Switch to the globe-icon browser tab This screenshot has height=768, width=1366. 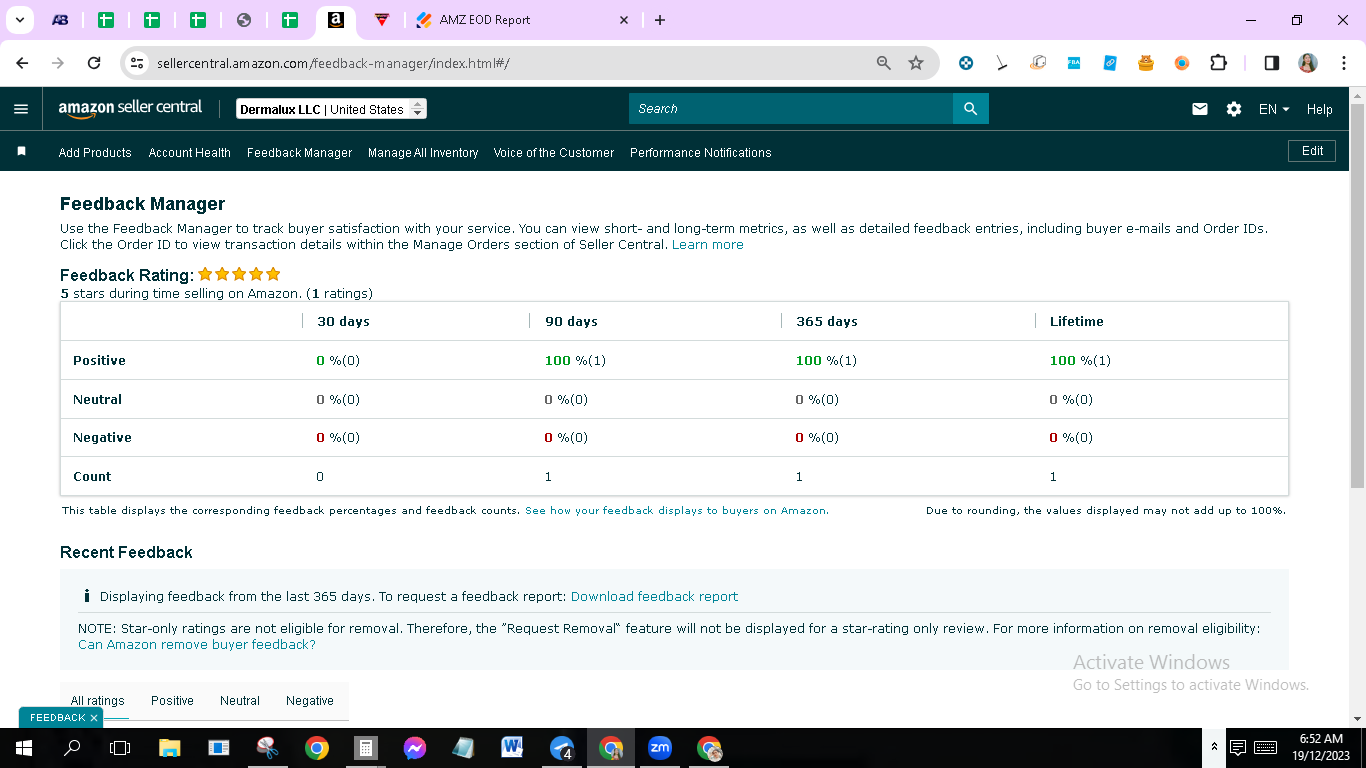coord(244,20)
